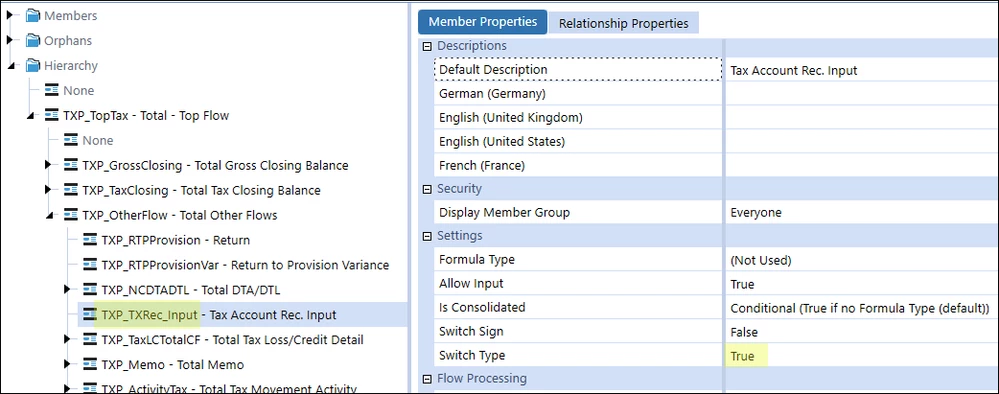This screenshot has width=999, height=394.
Task: Select TXP_RTPProvision - Return member
Action: tap(176, 240)
